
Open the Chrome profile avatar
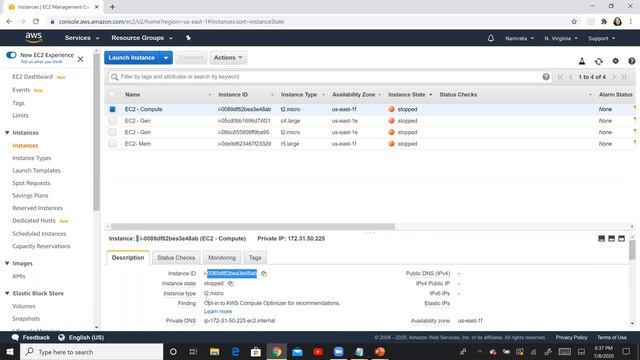tap(617, 22)
